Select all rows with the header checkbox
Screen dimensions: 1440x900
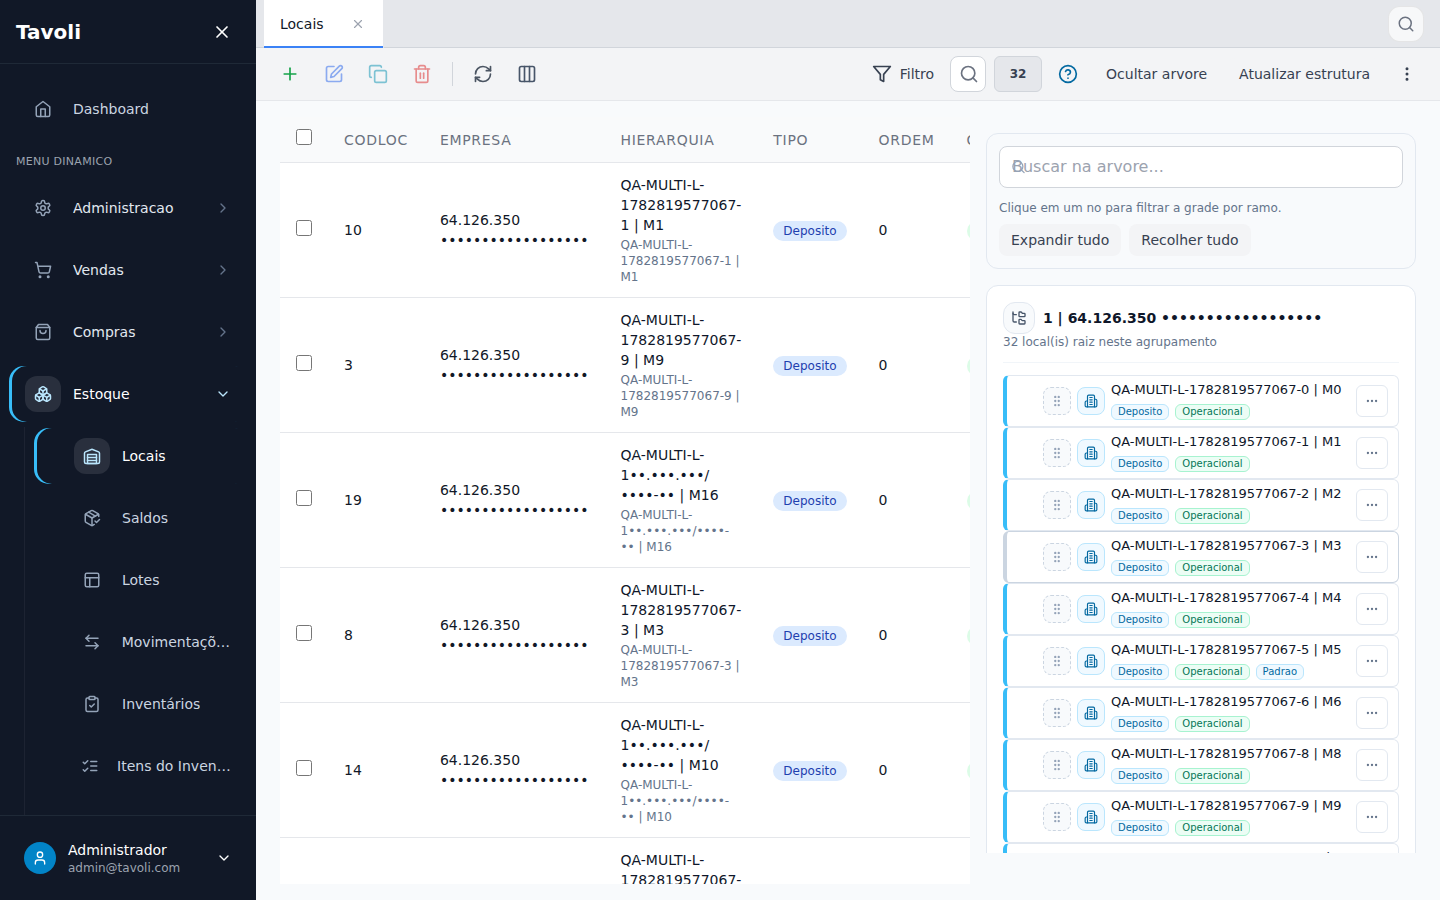tap(304, 137)
